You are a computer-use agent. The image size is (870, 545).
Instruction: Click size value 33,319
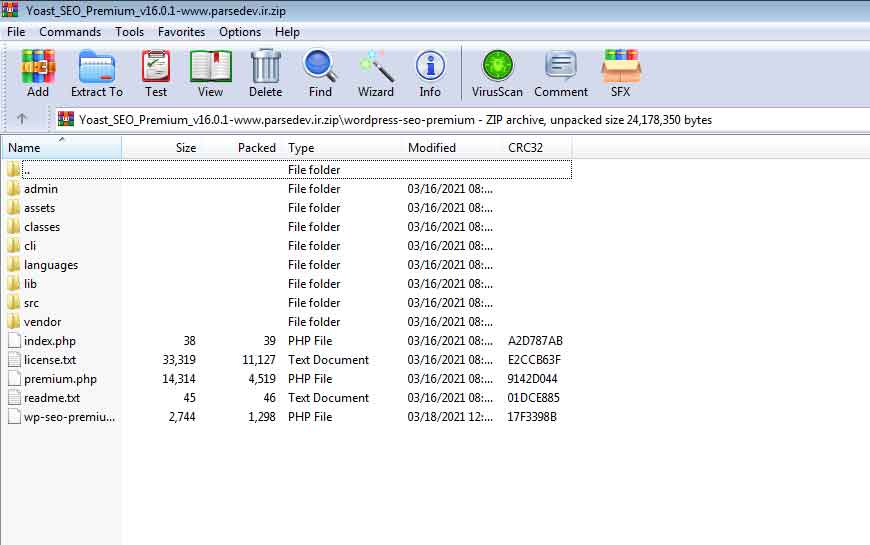pos(179,360)
